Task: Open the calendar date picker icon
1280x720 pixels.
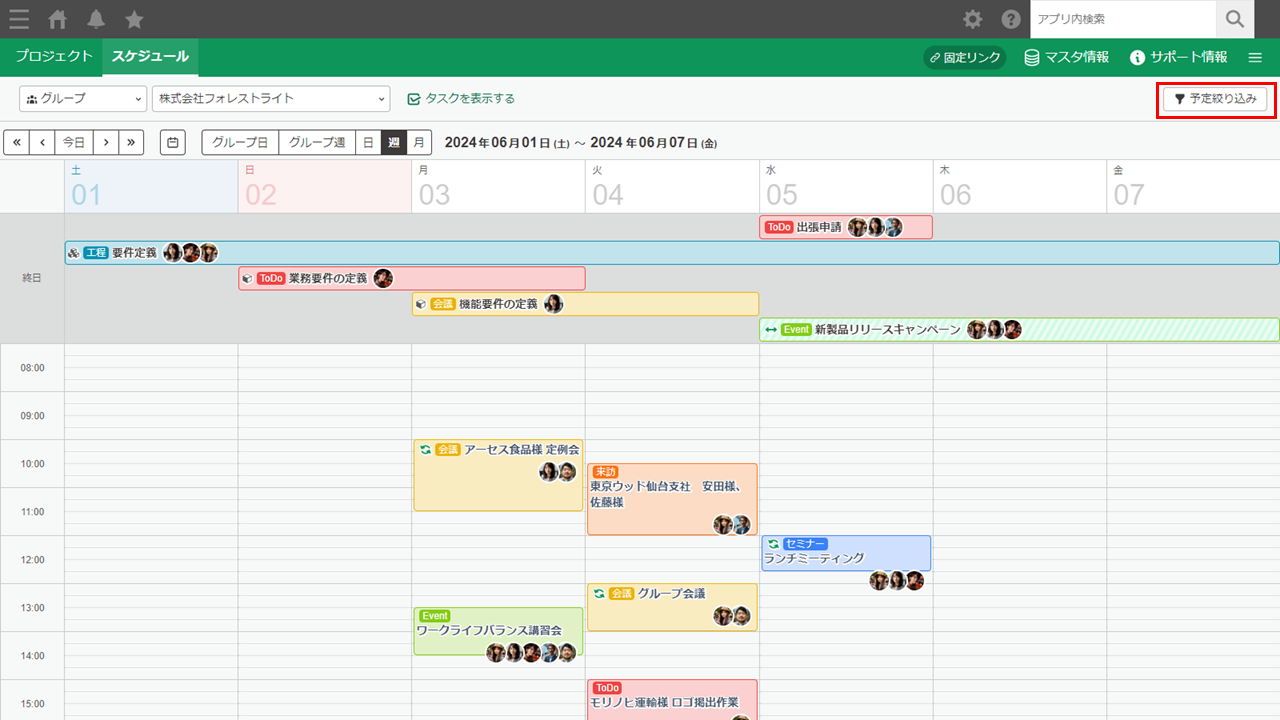Action: click(173, 143)
